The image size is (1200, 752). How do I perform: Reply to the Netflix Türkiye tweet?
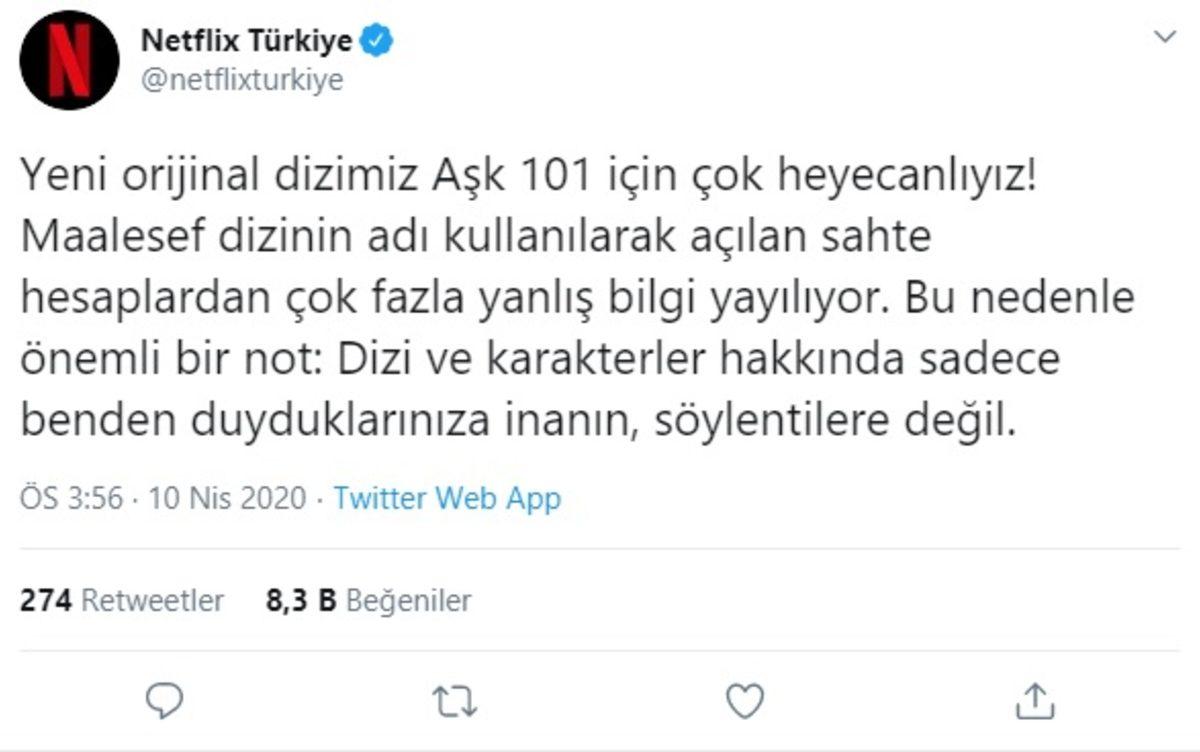pyautogui.click(x=165, y=703)
